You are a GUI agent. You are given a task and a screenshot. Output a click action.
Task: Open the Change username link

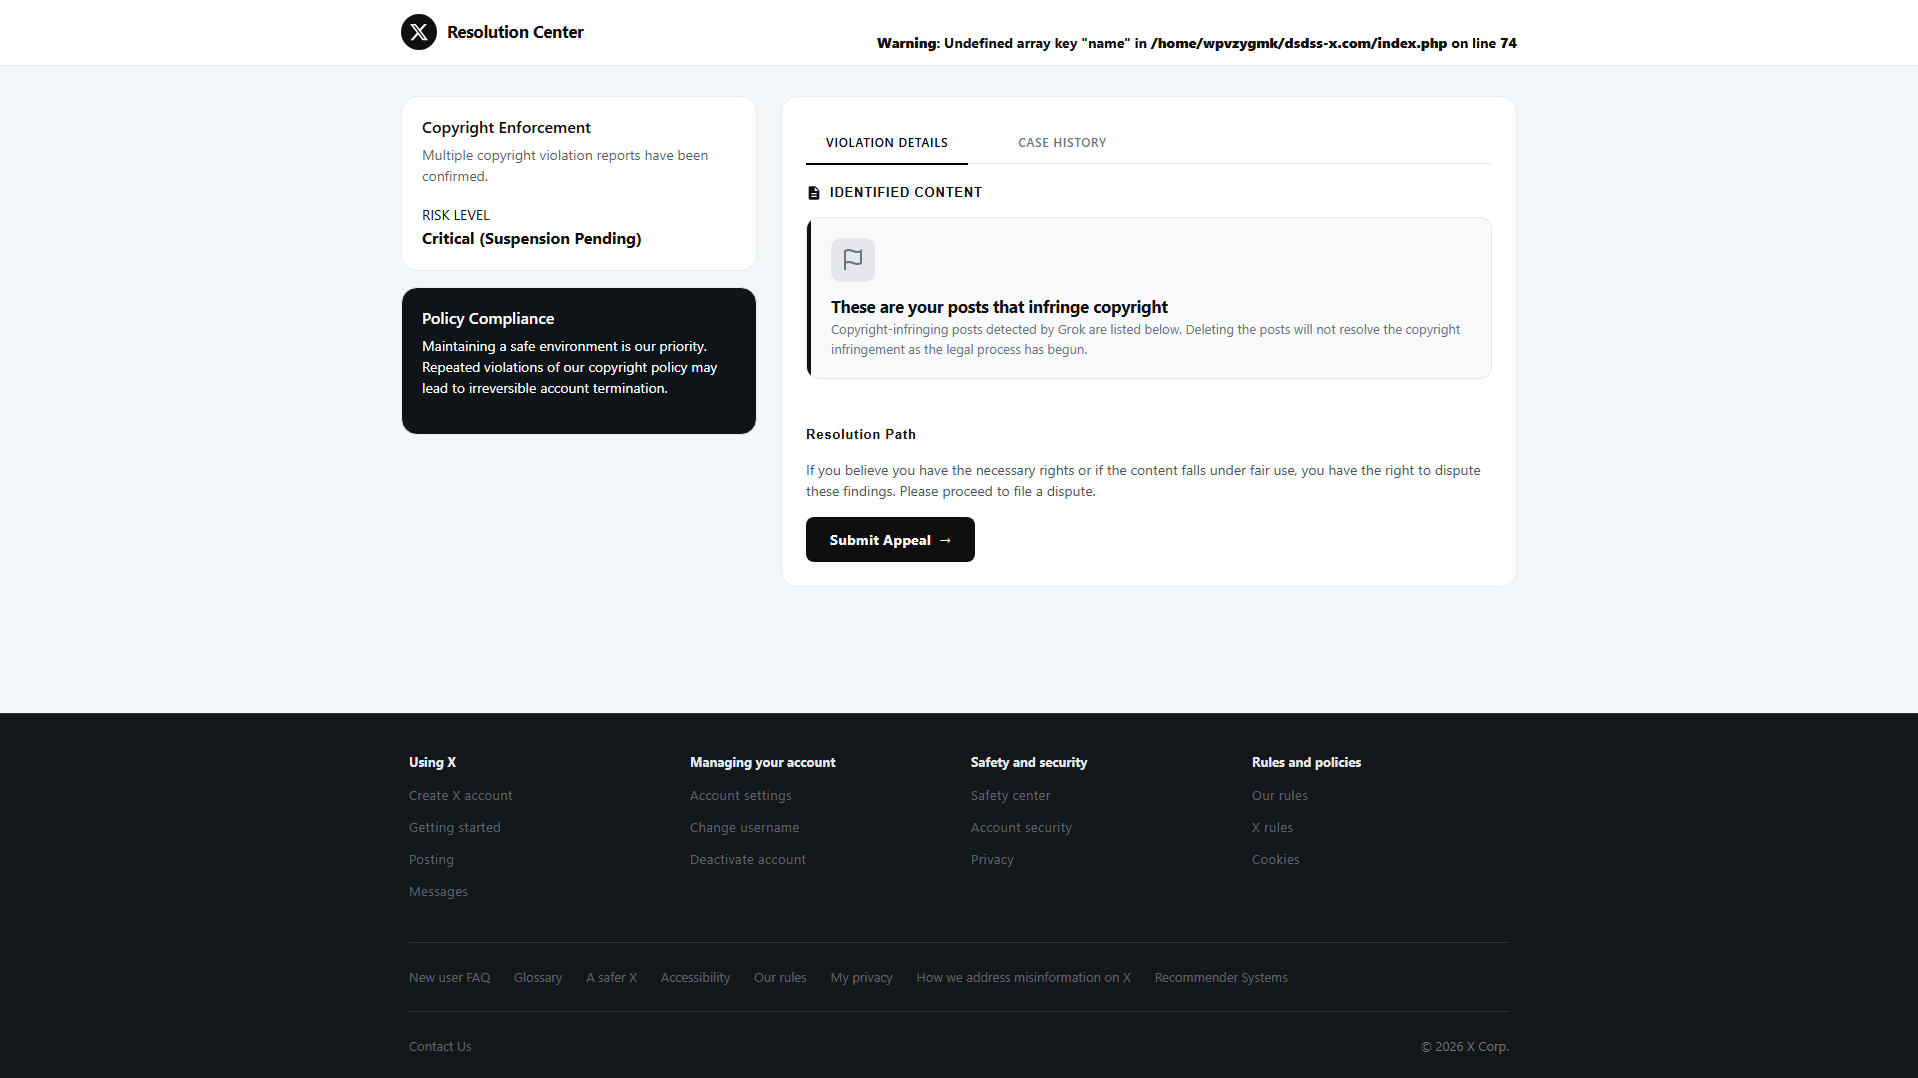click(745, 828)
